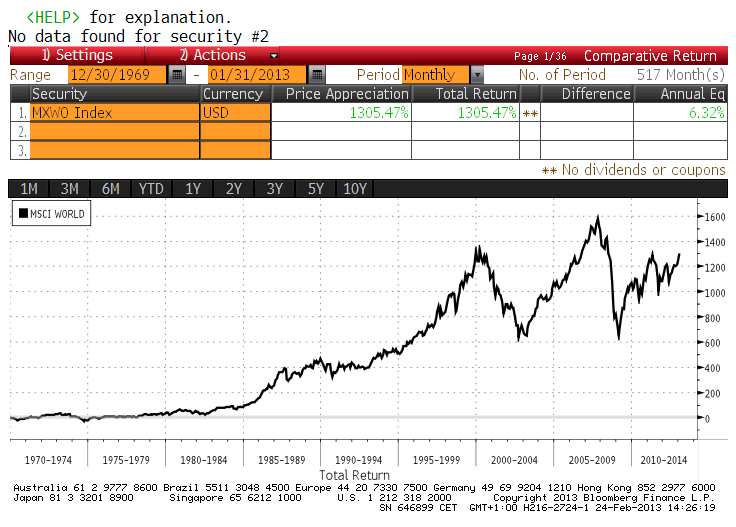Select the YTD time range tab
This screenshot has width=736, height=527.
click(x=151, y=189)
